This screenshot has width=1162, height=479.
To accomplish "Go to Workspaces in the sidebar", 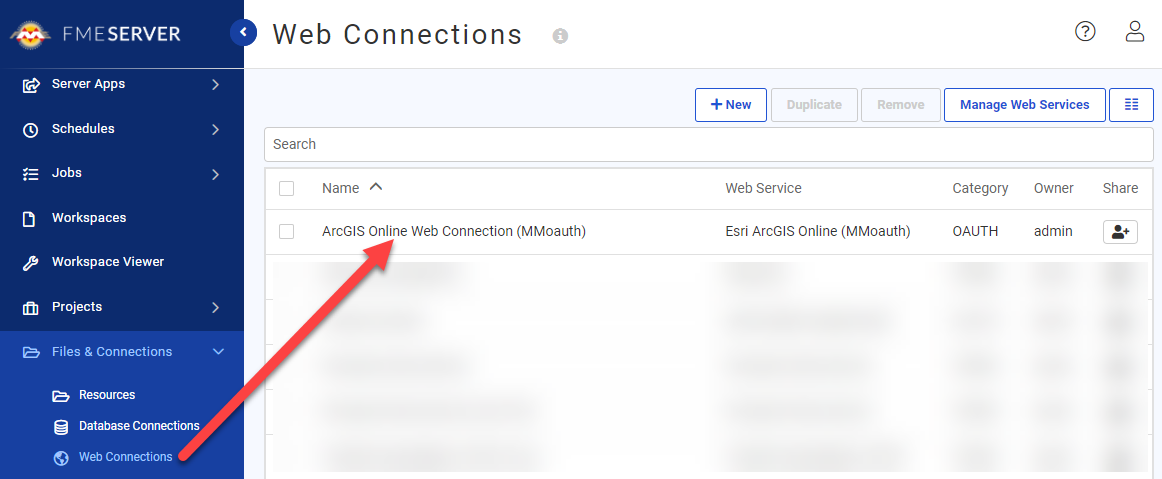I will [89, 218].
